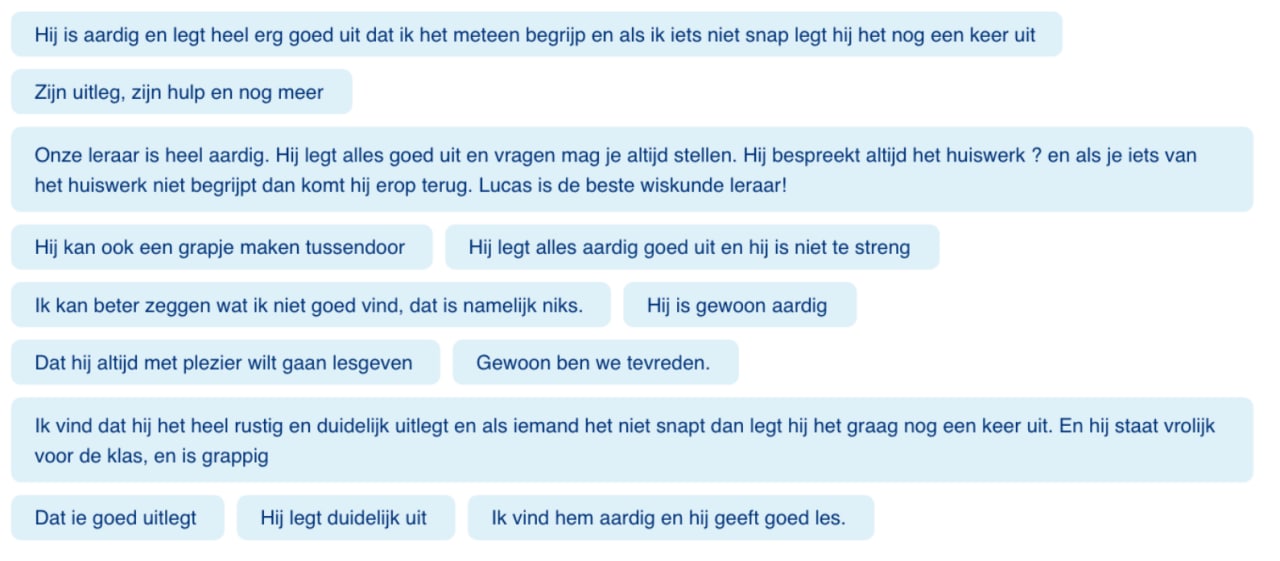Click the 'Dat ie goed uitlegt' bubble
The image size is (1280, 561).
tap(116, 518)
